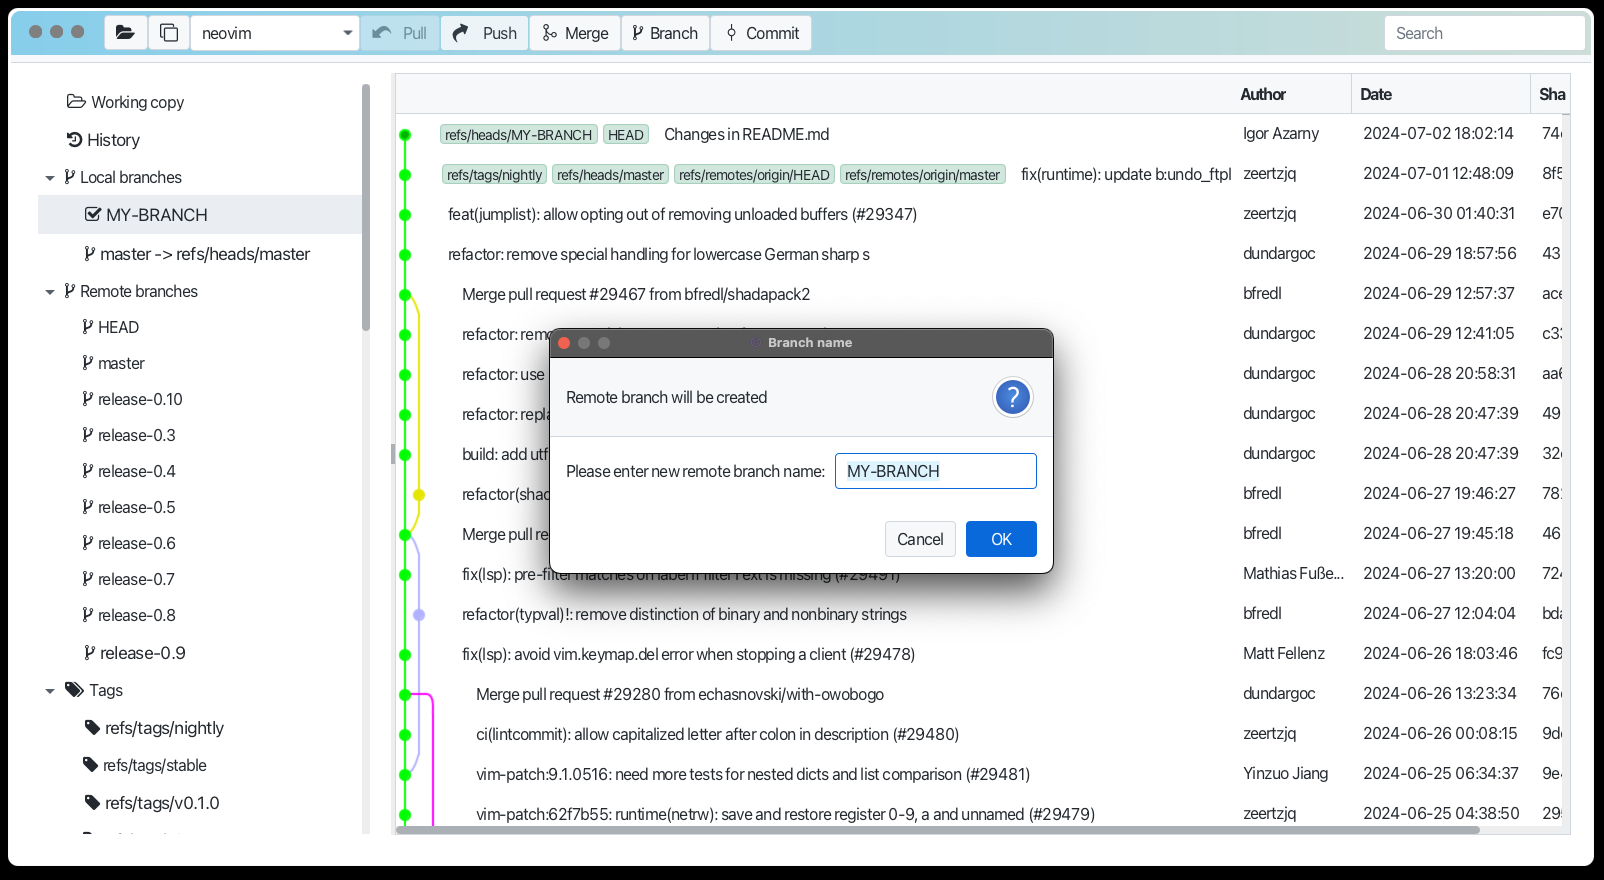Click the refs/tags/nightly commit label
Viewport: 1604px width, 880px height.
click(x=494, y=175)
